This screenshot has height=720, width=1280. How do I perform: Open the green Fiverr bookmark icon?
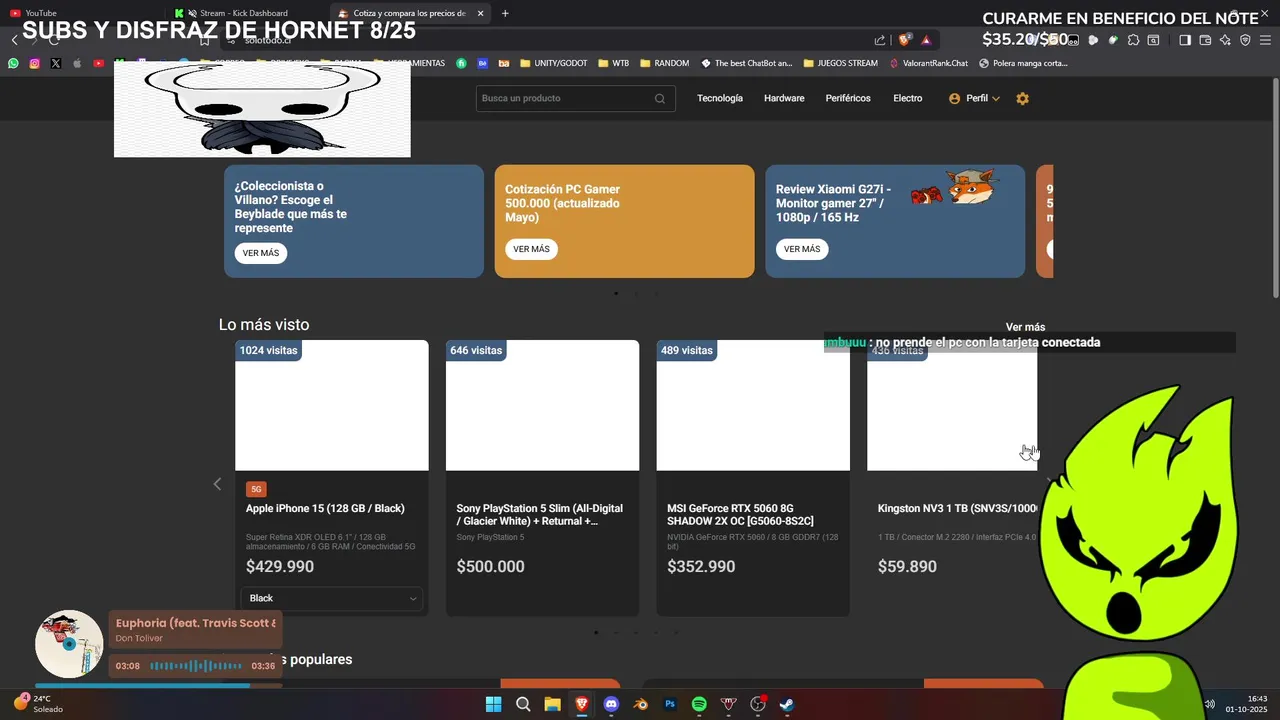click(461, 63)
